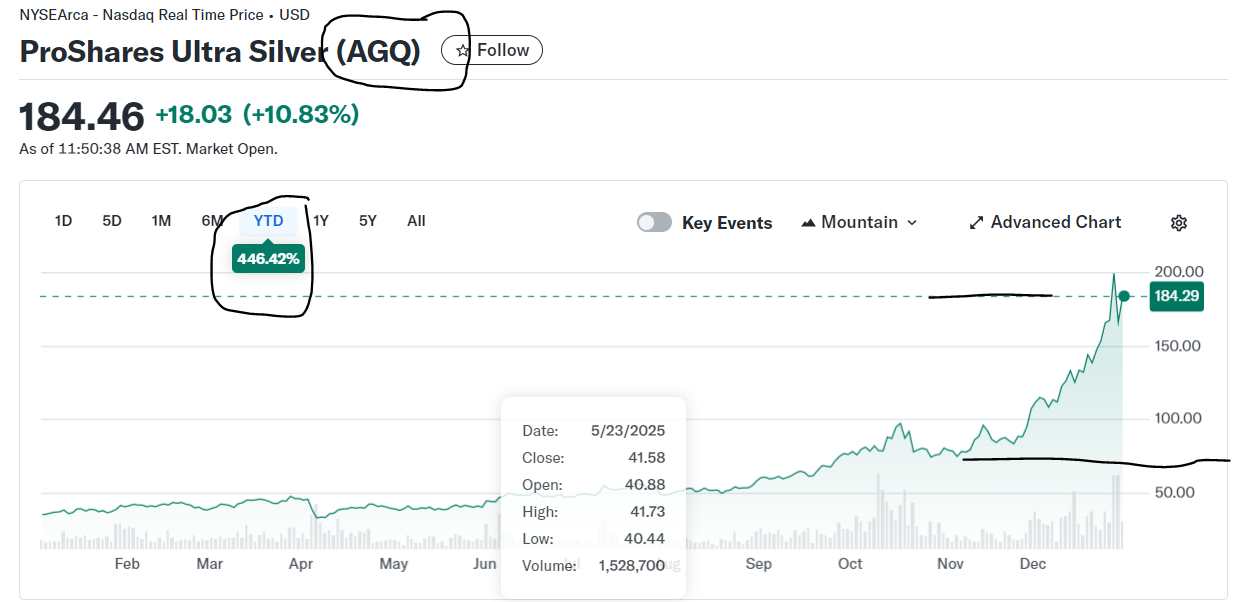Screen dimensions: 1236x602
Task: Click the 446.42% YTD return badge
Action: [x=268, y=259]
